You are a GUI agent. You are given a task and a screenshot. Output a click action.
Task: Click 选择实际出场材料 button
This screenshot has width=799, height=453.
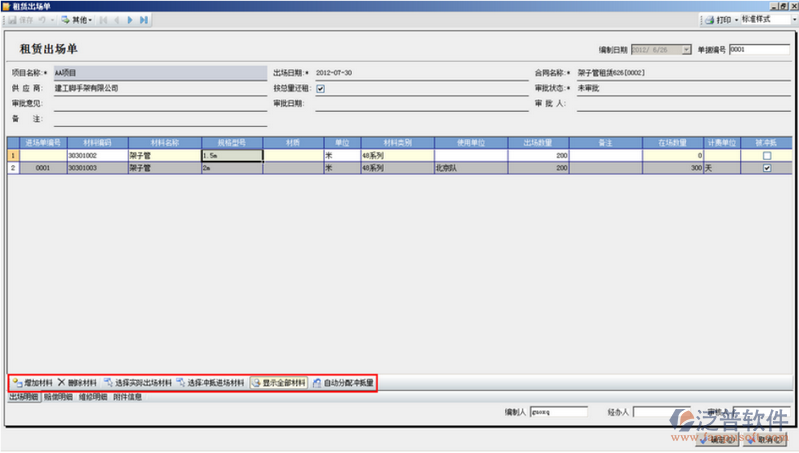coord(138,383)
